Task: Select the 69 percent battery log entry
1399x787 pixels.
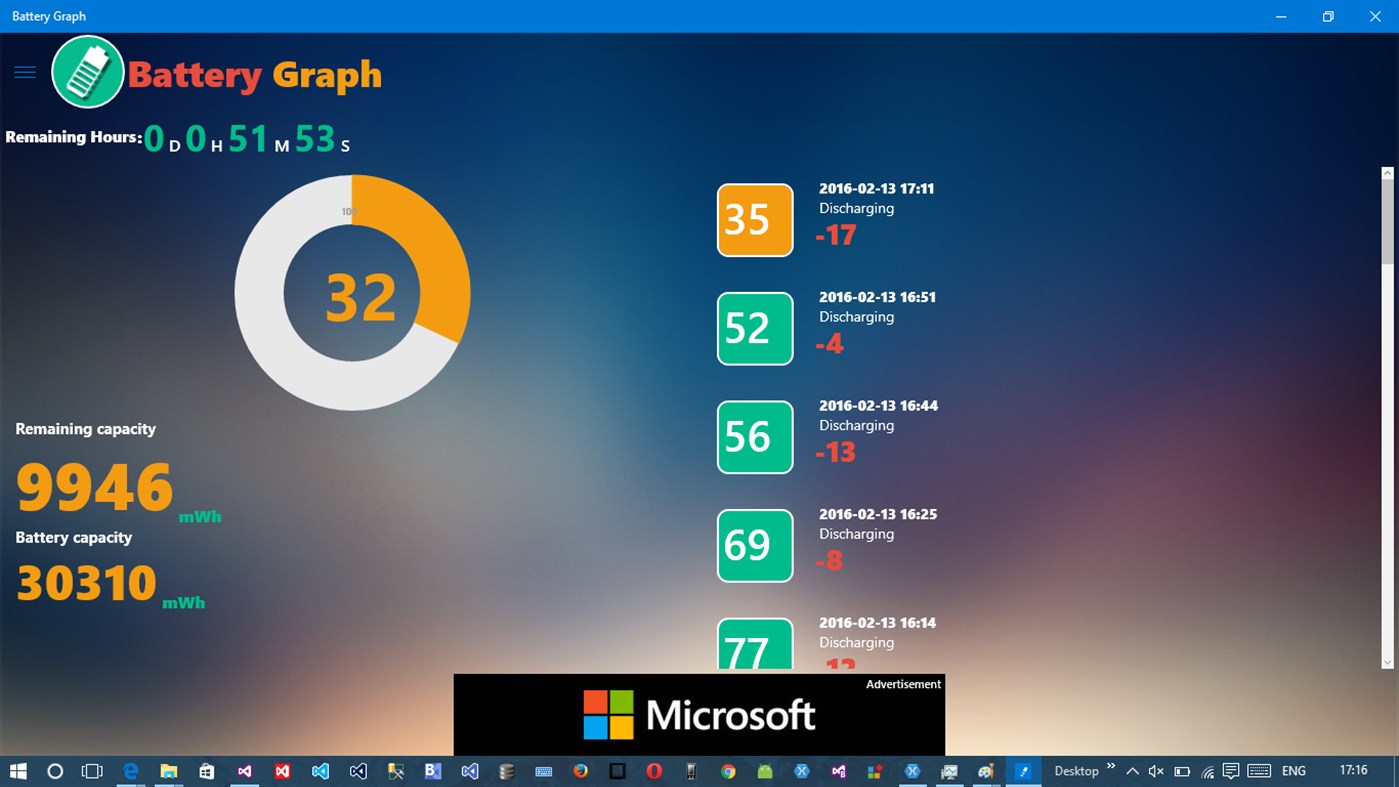Action: 755,546
